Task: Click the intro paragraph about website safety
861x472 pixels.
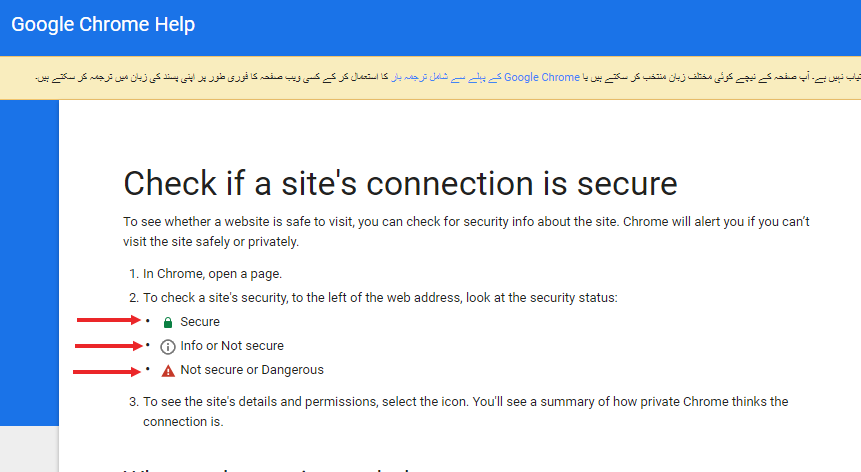Action: [466, 232]
